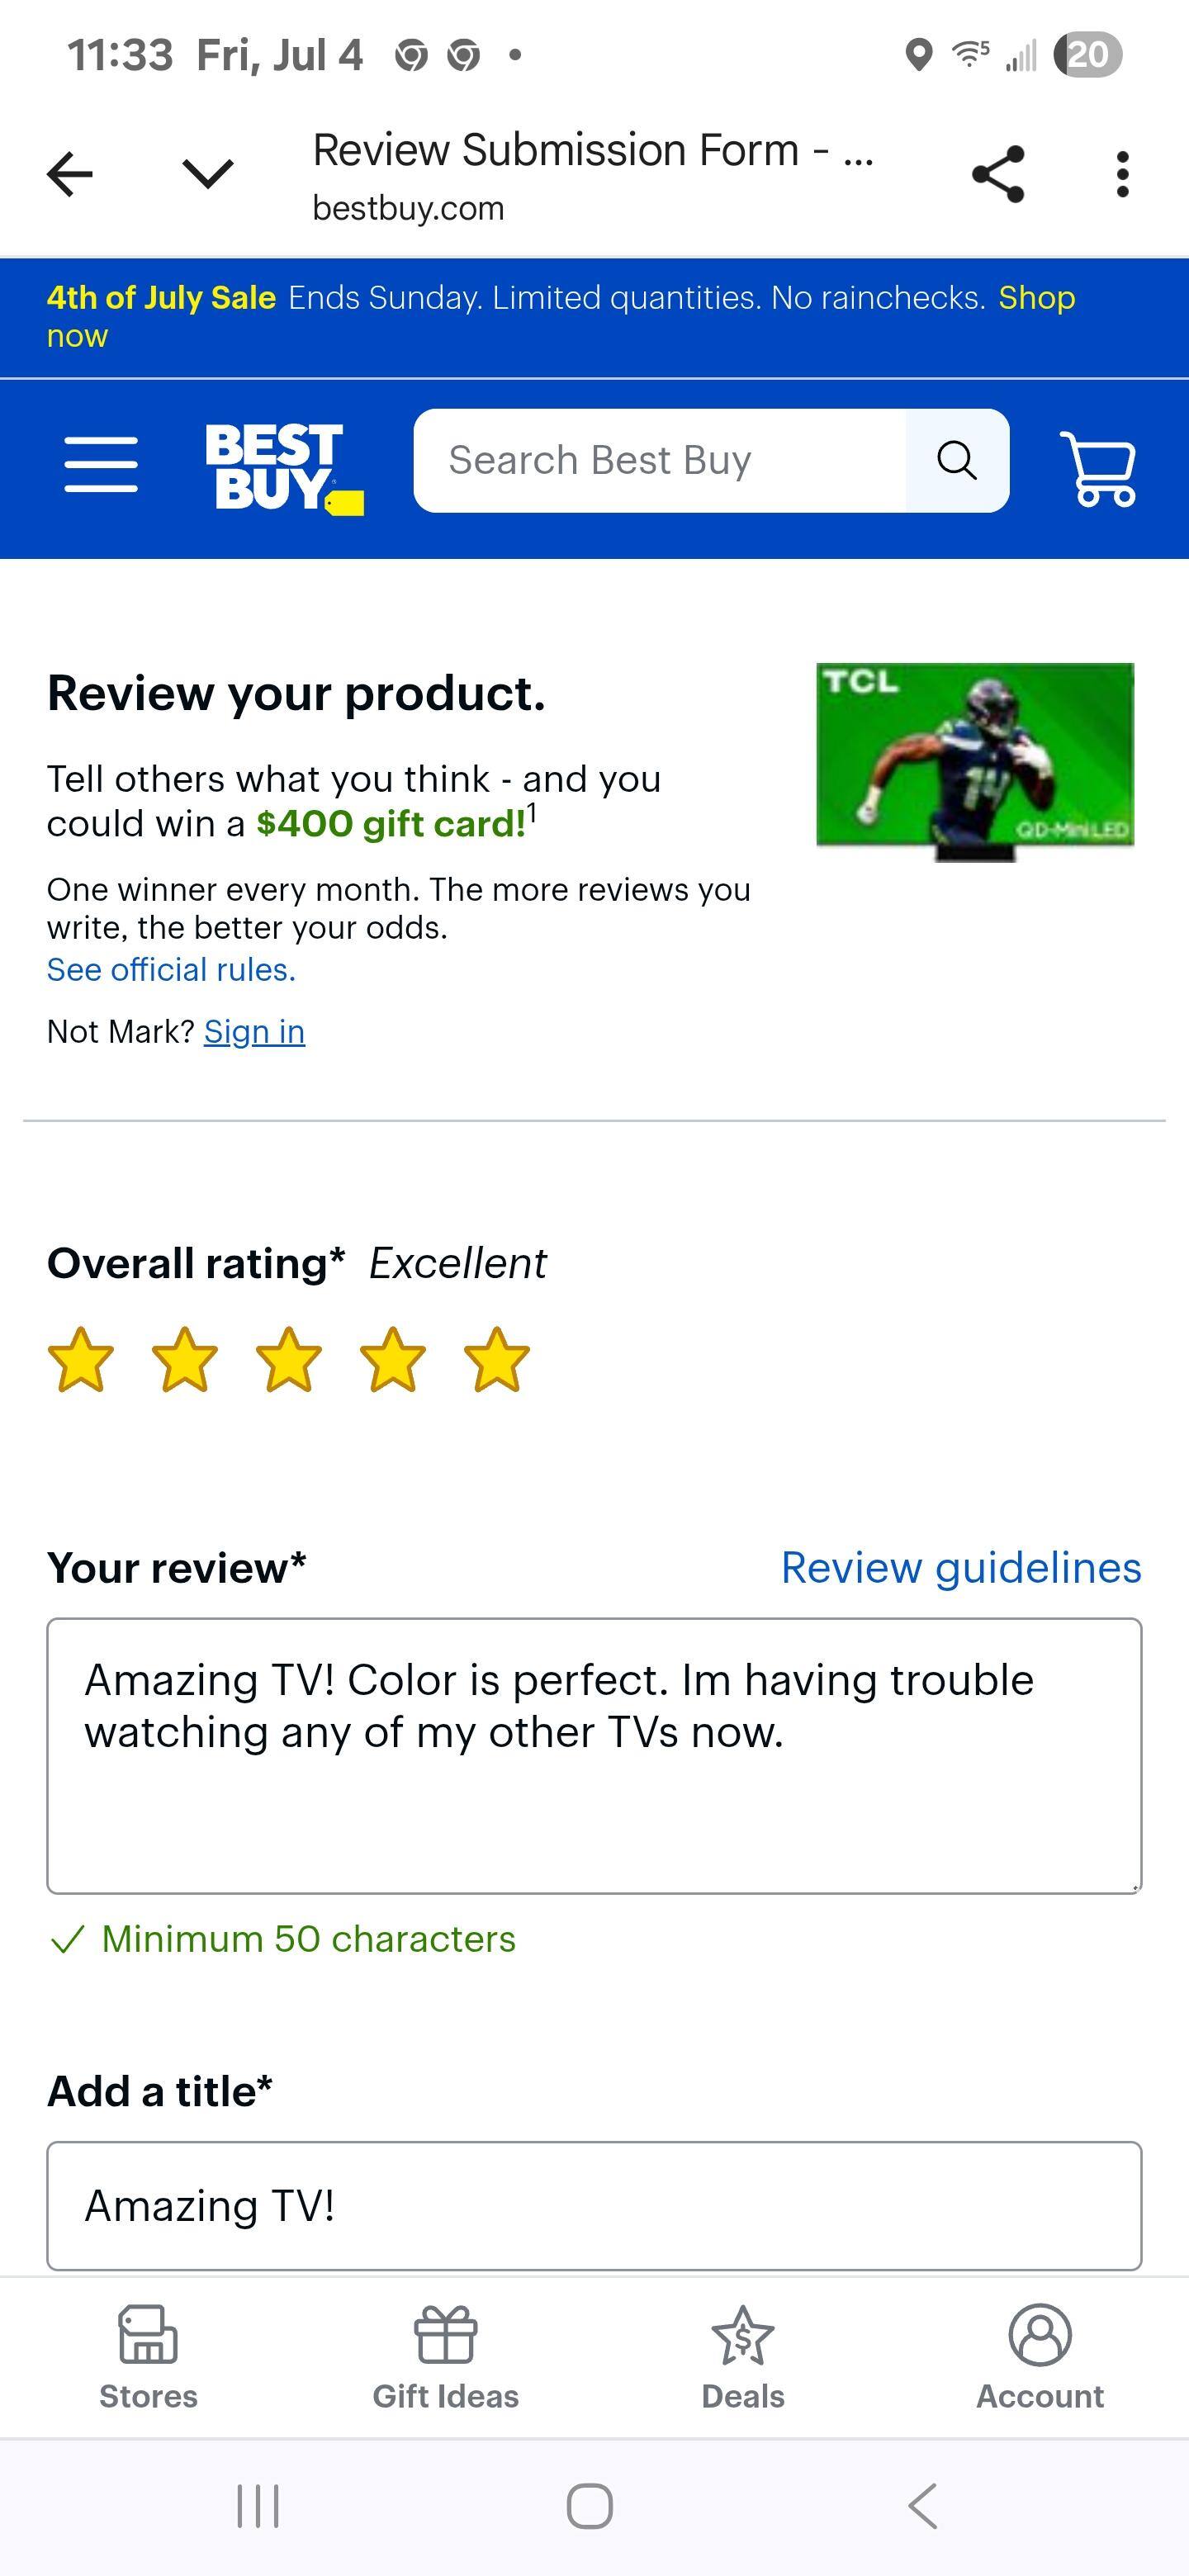1189x2576 pixels.
Task: Tap the 4th of July Shop now link
Action: 1036,298
